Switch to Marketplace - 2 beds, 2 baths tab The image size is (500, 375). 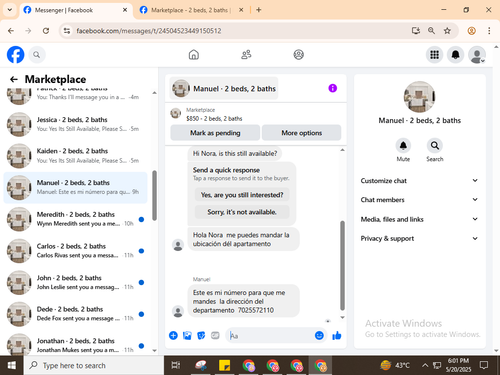pos(191,10)
